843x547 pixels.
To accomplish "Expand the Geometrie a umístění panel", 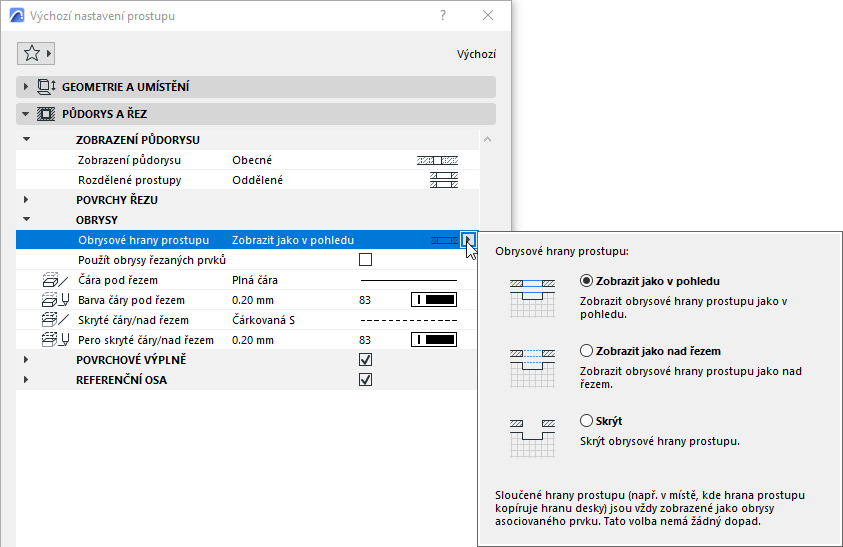I will click(25, 87).
